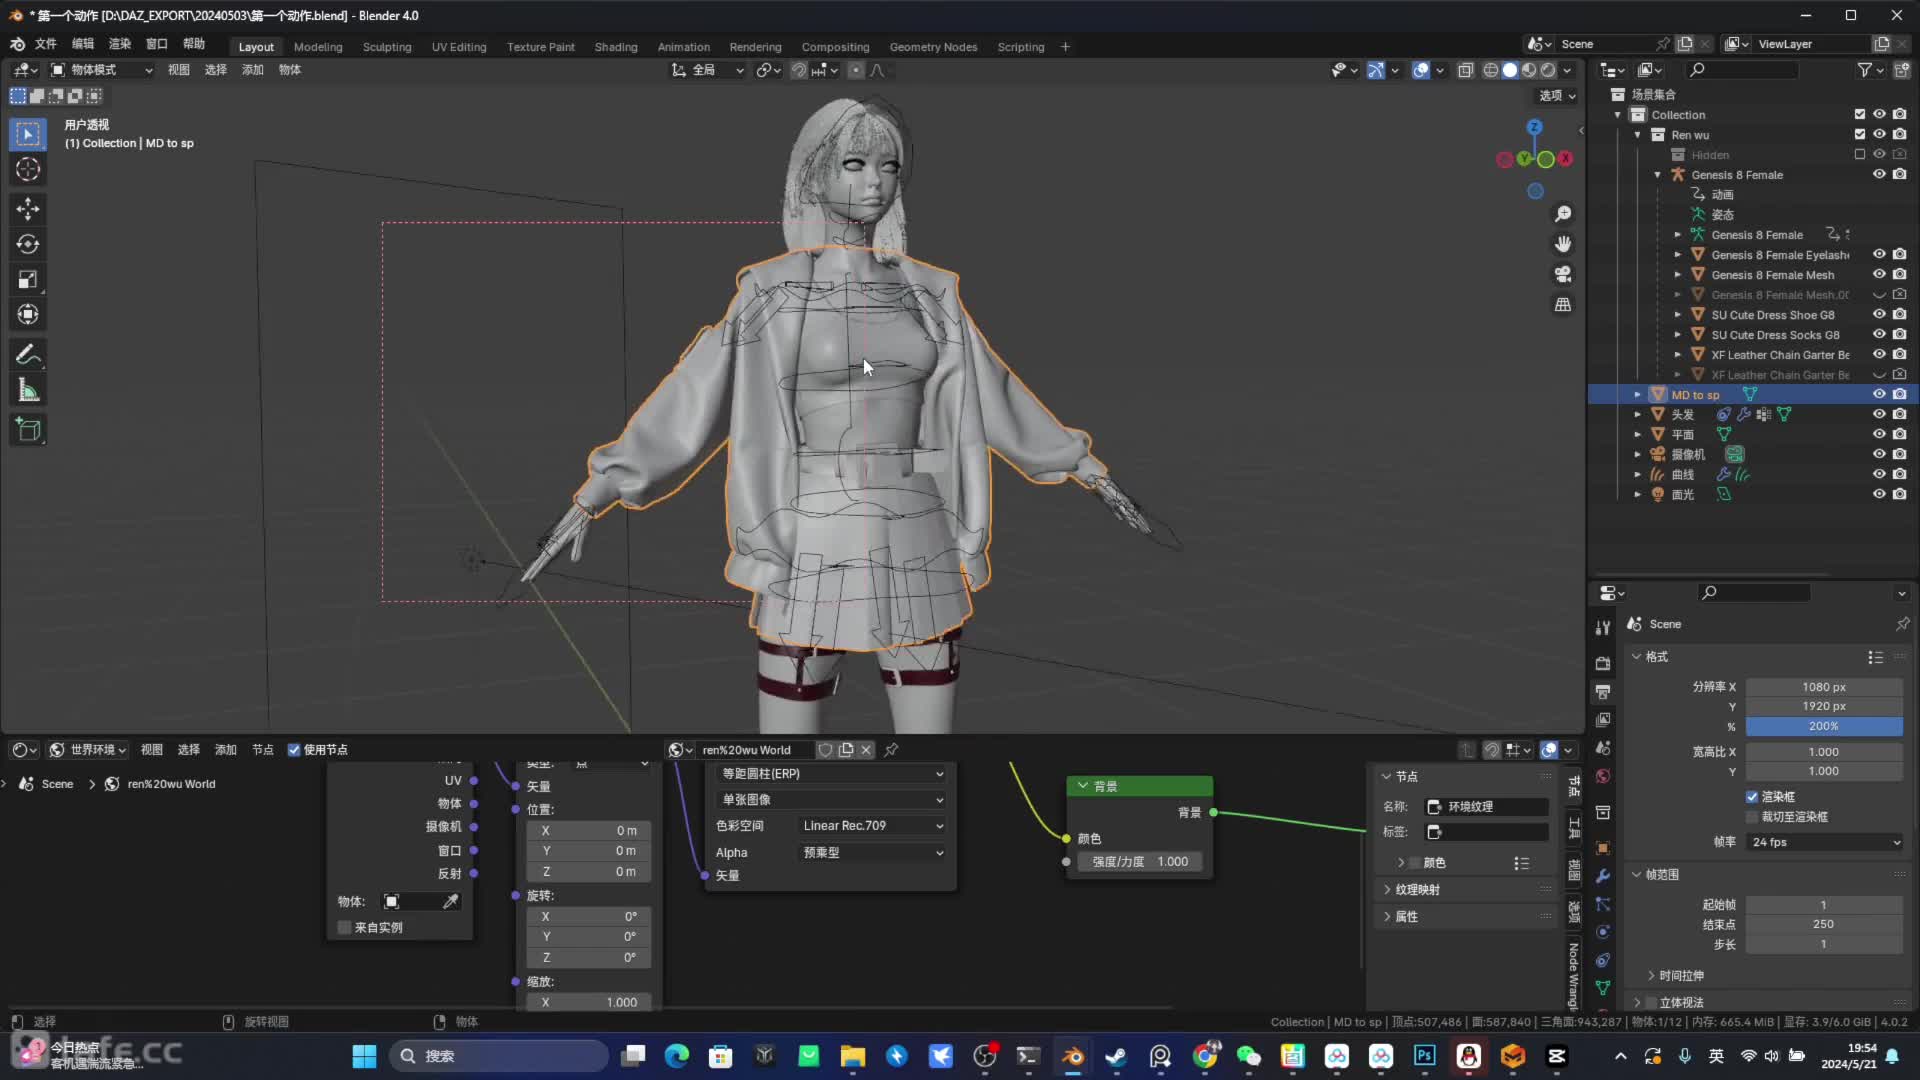Open the 文件 menu
Viewport: 1920px width, 1080px height.
tap(46, 44)
